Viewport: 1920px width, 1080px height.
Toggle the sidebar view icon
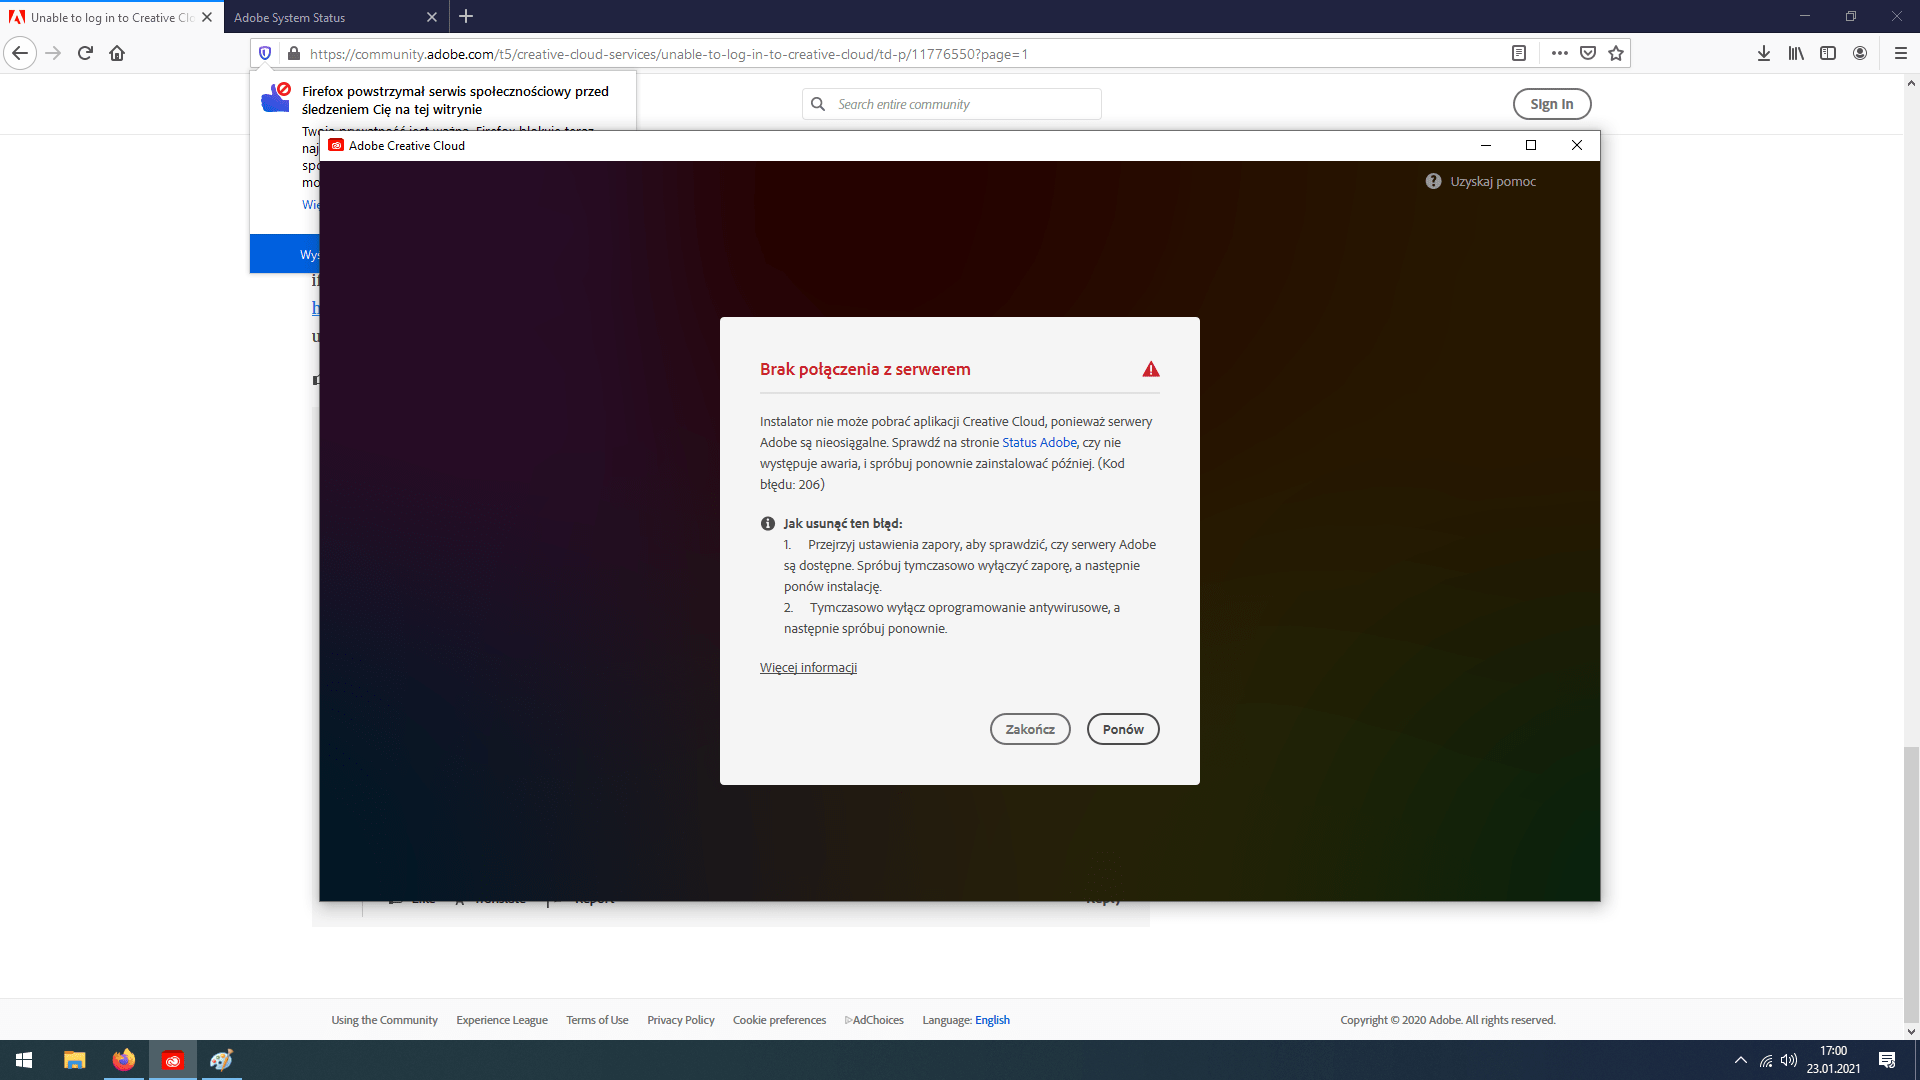pos(1828,54)
